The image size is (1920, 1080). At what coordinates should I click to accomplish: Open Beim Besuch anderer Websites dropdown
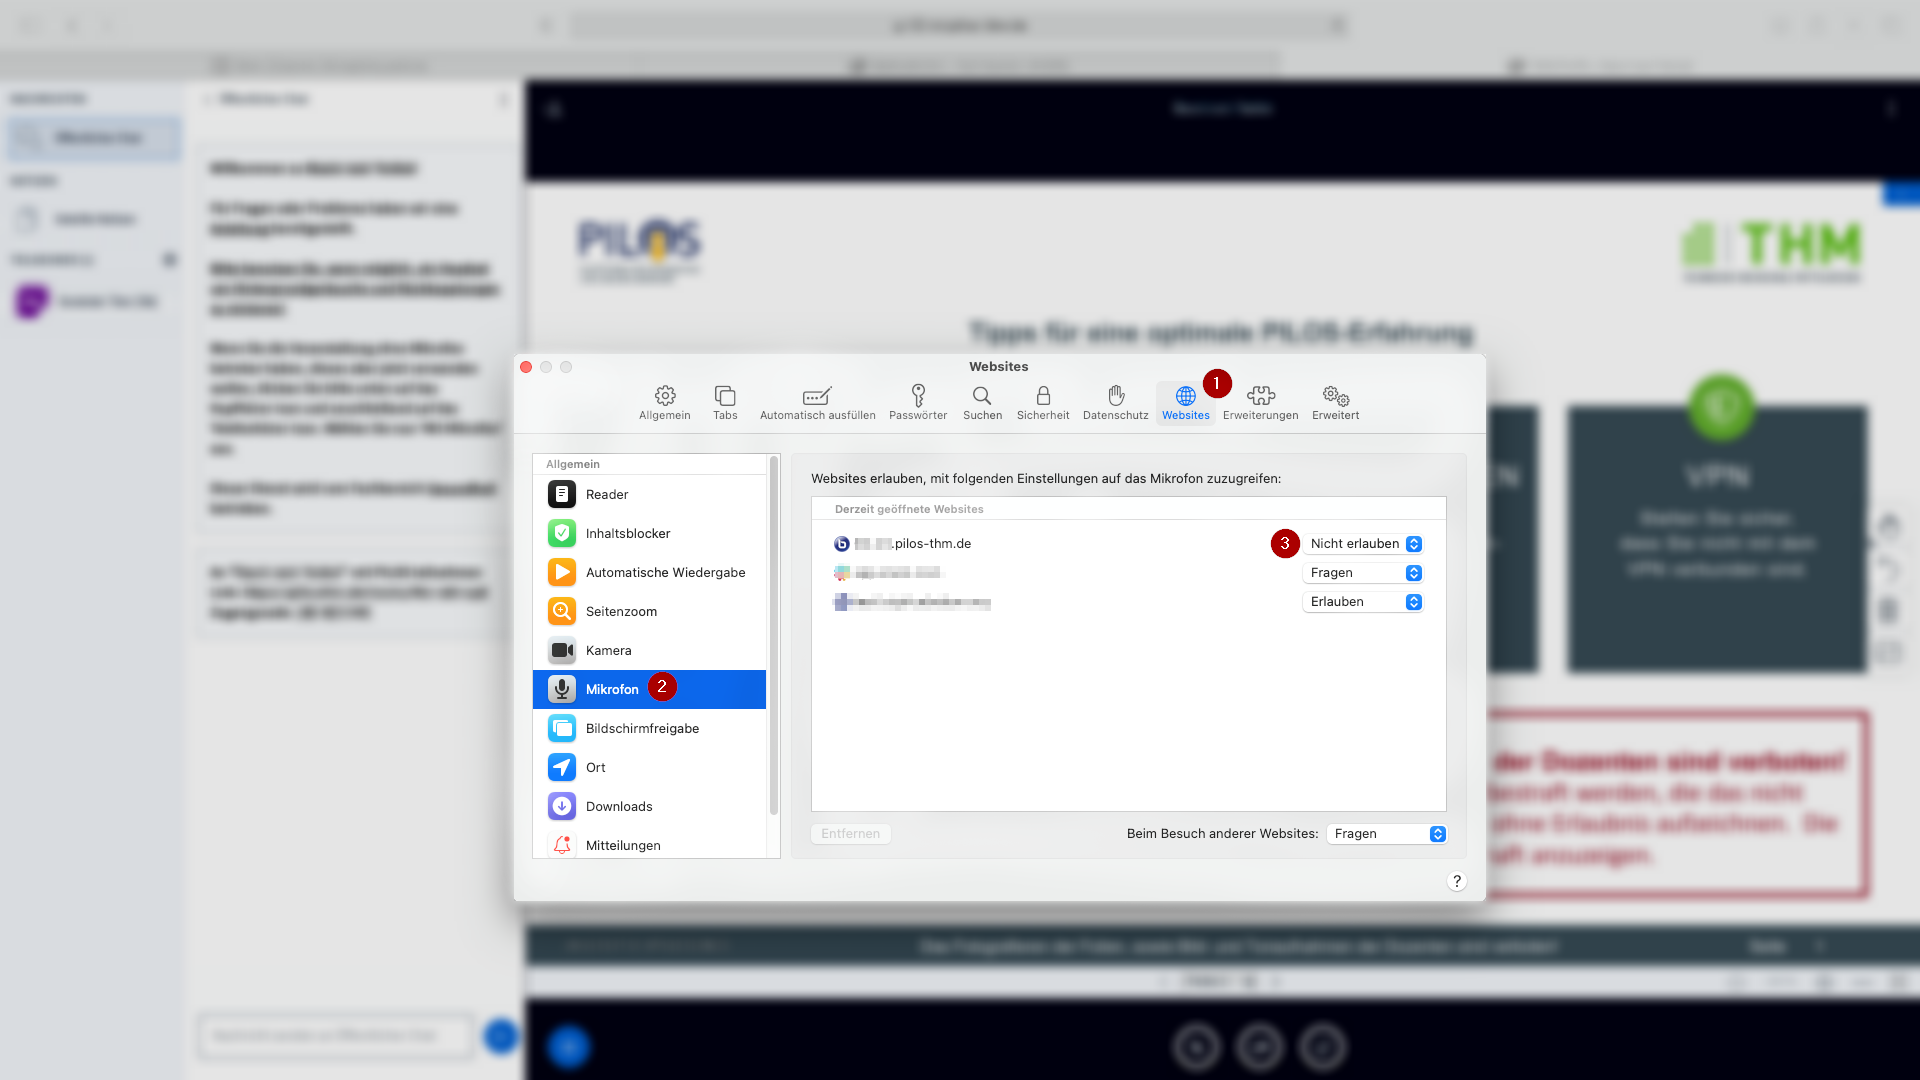(x=1387, y=834)
